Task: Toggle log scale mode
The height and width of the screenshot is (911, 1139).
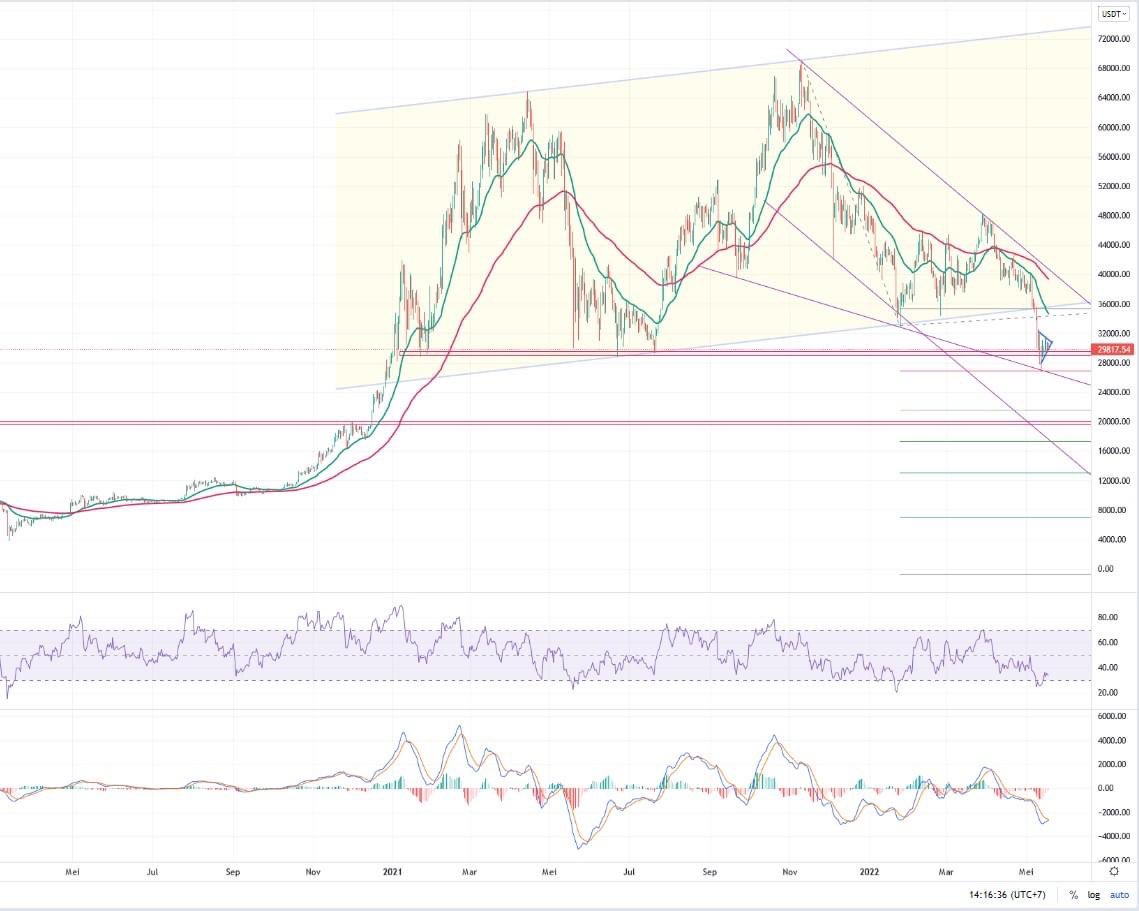Action: pyautogui.click(x=1093, y=895)
